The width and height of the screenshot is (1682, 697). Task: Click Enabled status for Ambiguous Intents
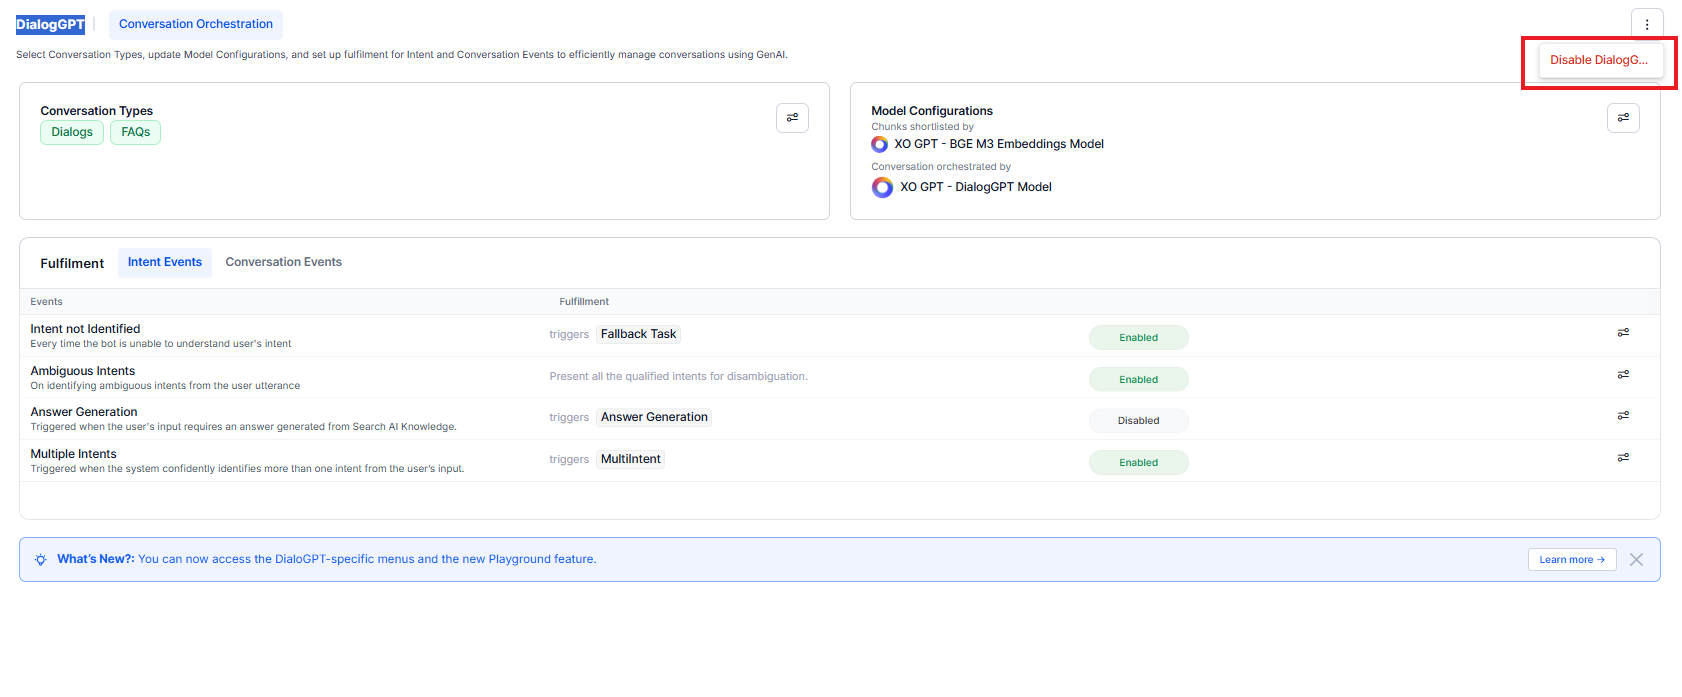point(1138,379)
